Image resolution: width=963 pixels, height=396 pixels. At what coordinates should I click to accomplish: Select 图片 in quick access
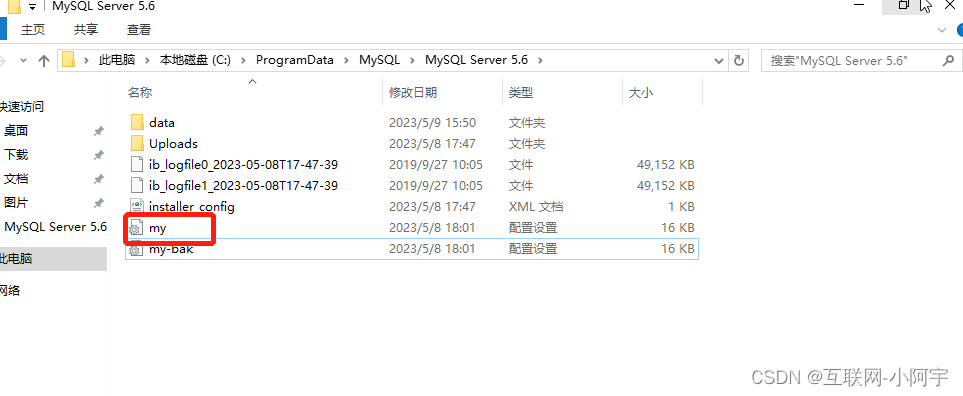(16, 203)
